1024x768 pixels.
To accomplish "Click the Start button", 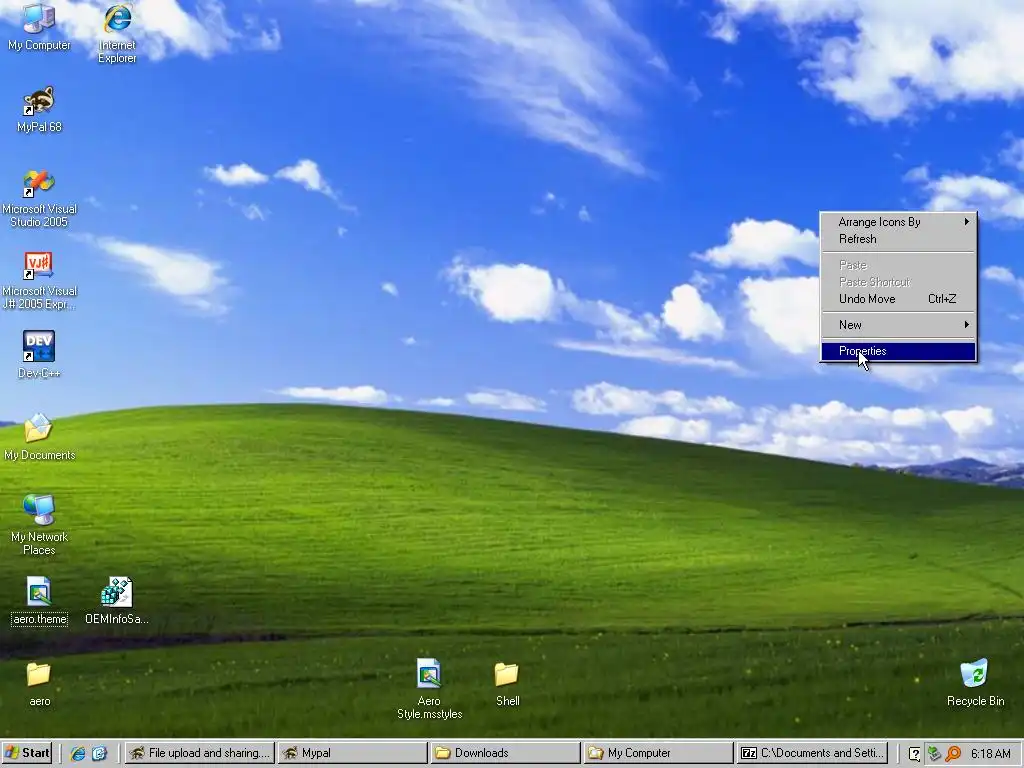I will [27, 753].
